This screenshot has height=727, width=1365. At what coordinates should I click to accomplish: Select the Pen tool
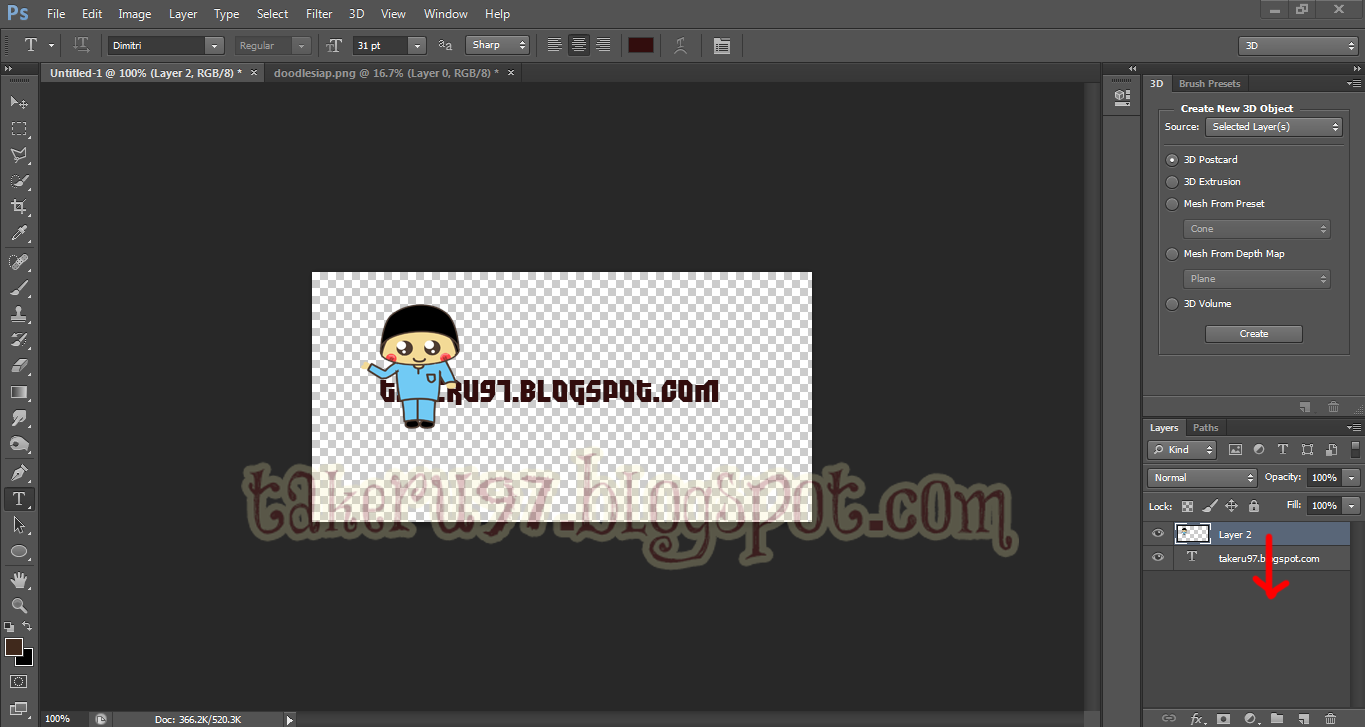coord(19,472)
